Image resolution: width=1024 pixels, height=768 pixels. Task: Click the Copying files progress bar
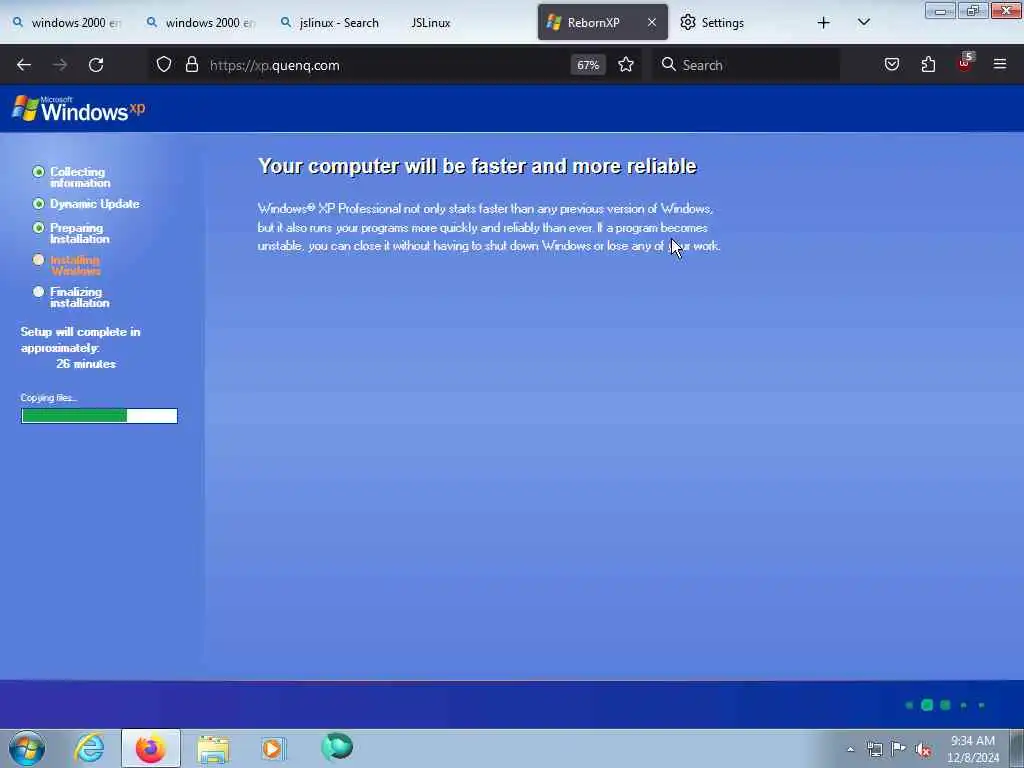click(x=99, y=416)
